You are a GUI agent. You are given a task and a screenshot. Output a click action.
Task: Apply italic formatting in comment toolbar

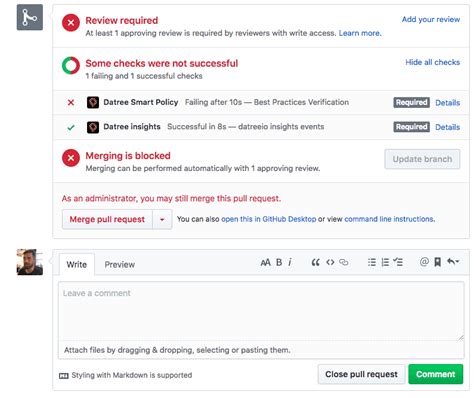(x=290, y=262)
